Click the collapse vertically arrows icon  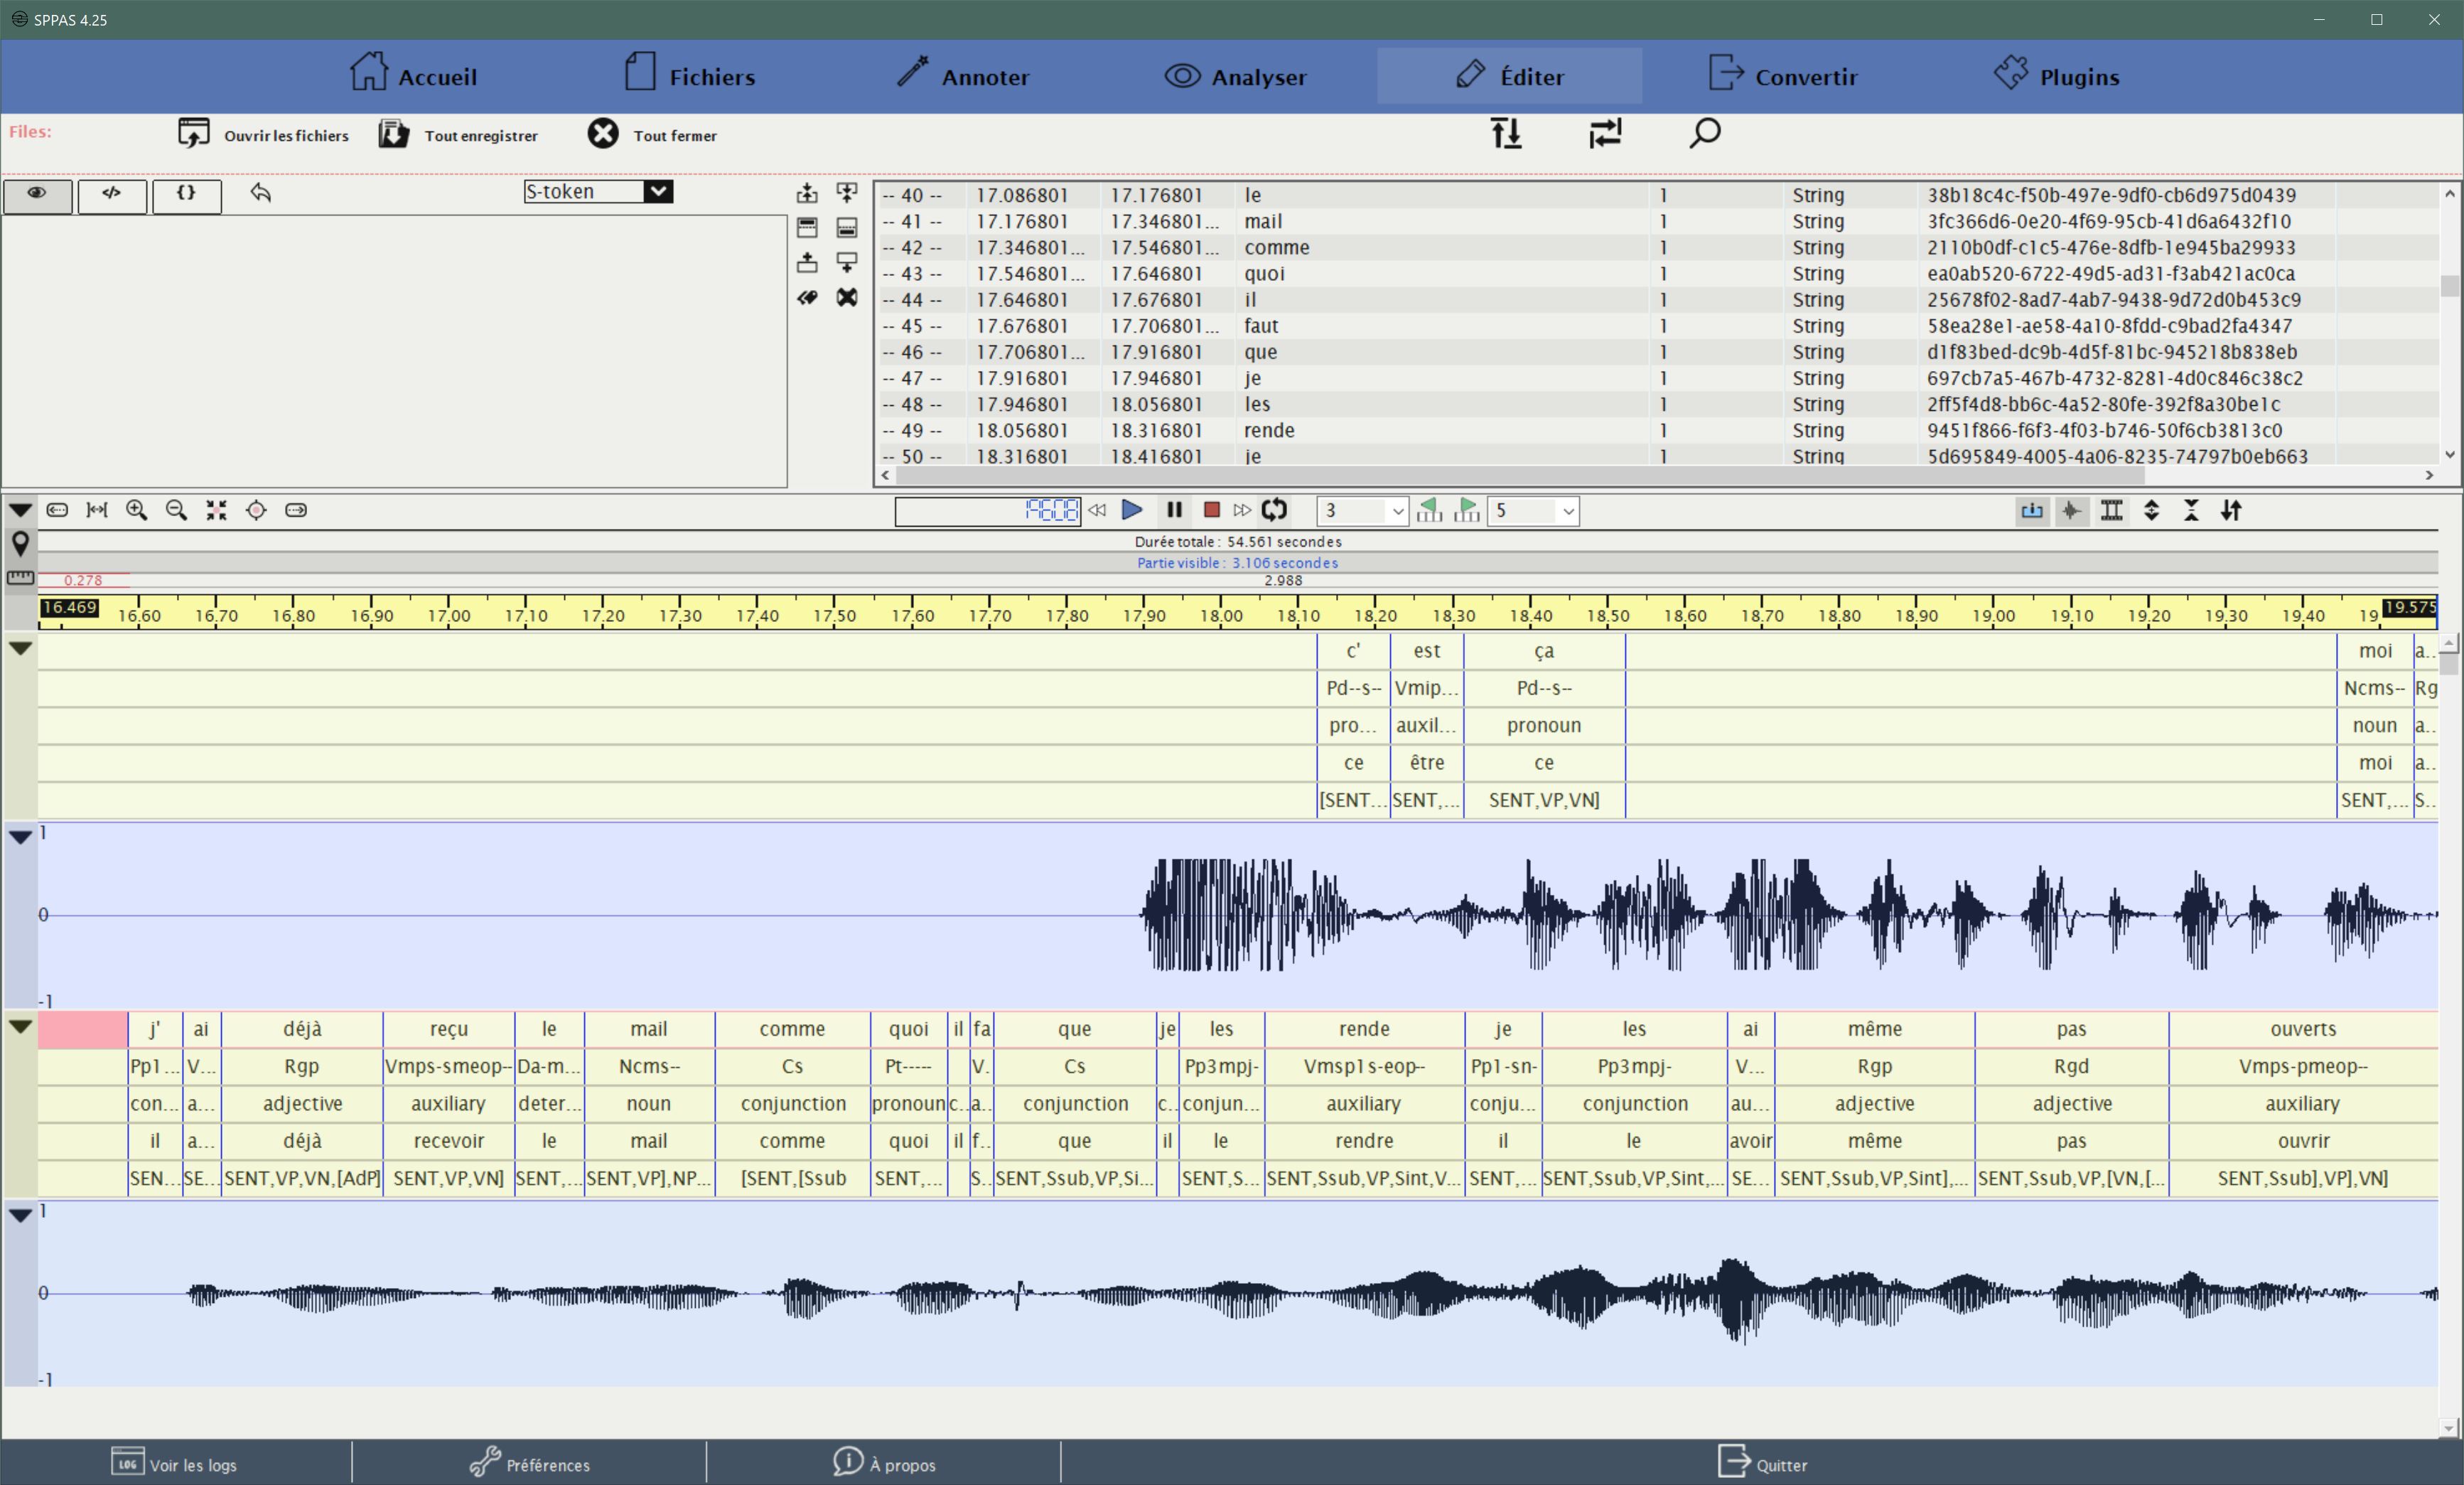click(x=2191, y=510)
